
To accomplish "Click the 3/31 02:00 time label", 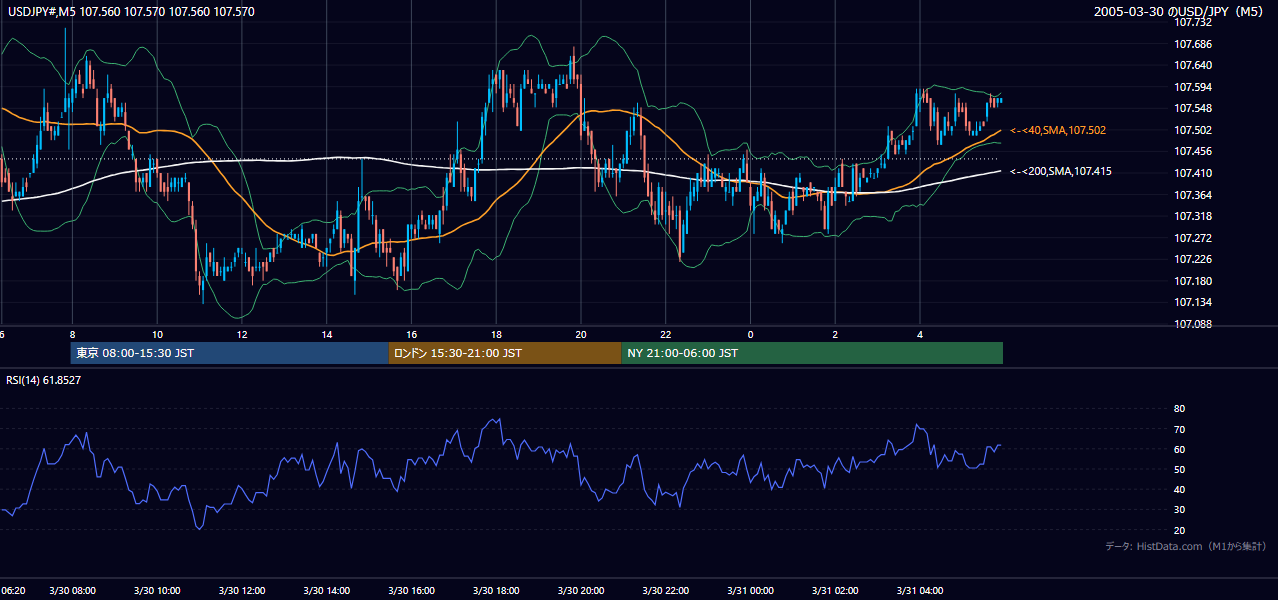I will tap(835, 591).
